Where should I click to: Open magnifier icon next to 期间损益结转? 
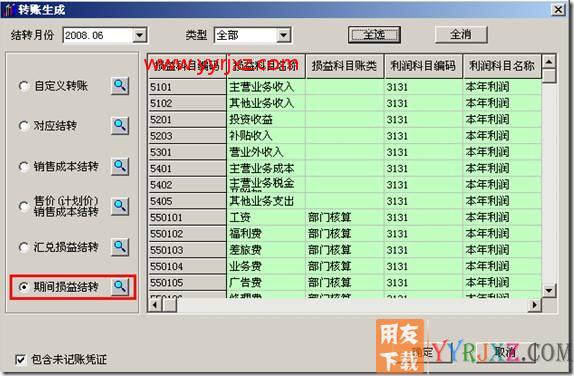tap(120, 287)
